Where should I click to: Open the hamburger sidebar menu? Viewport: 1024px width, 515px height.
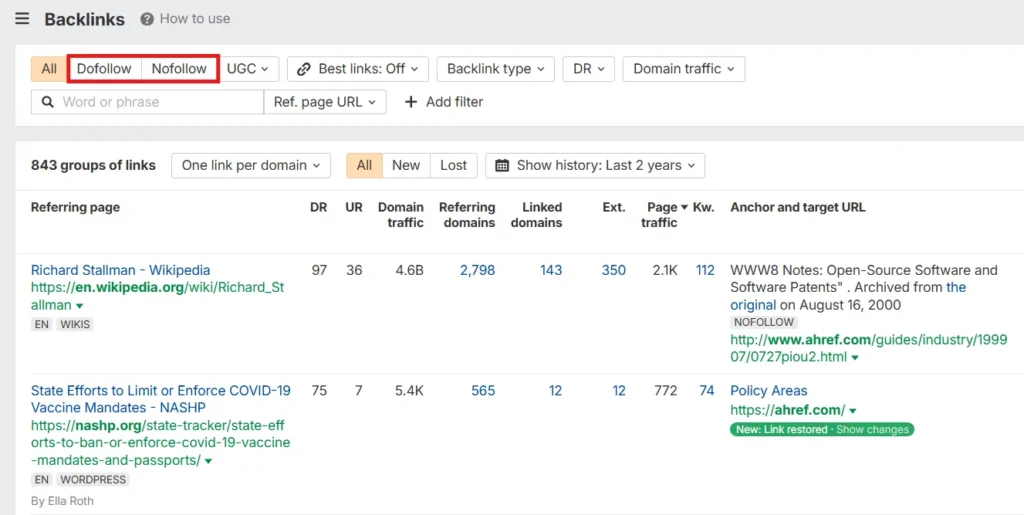point(22,19)
